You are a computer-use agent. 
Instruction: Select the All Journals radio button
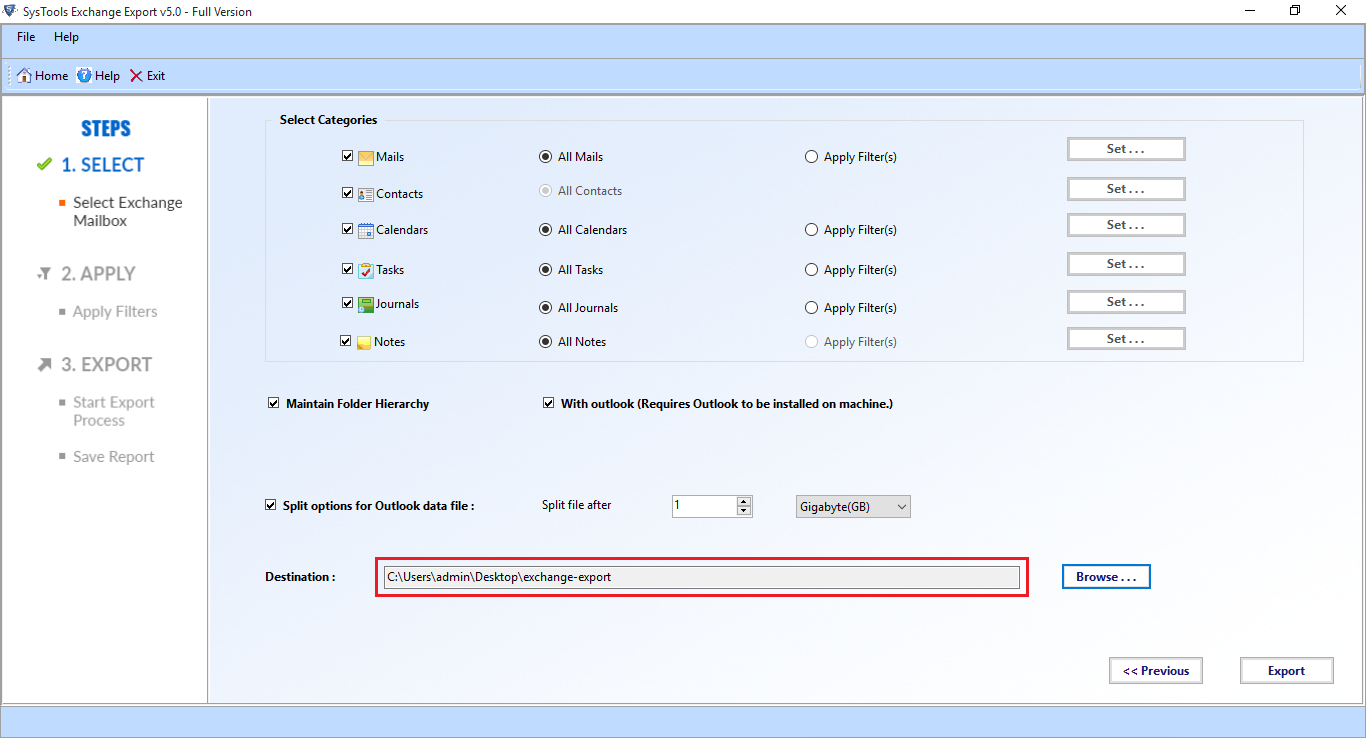pos(546,308)
